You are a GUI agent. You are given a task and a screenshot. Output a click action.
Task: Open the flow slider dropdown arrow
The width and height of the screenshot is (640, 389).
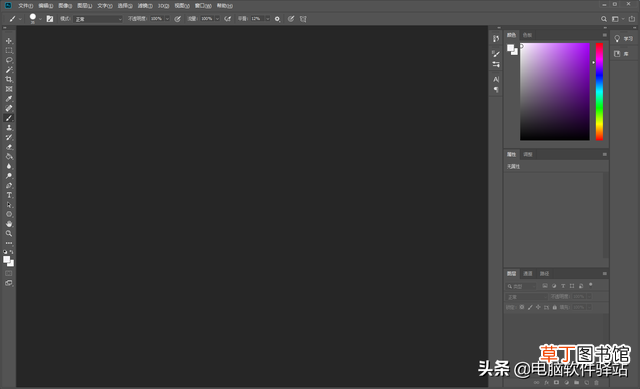[218, 19]
